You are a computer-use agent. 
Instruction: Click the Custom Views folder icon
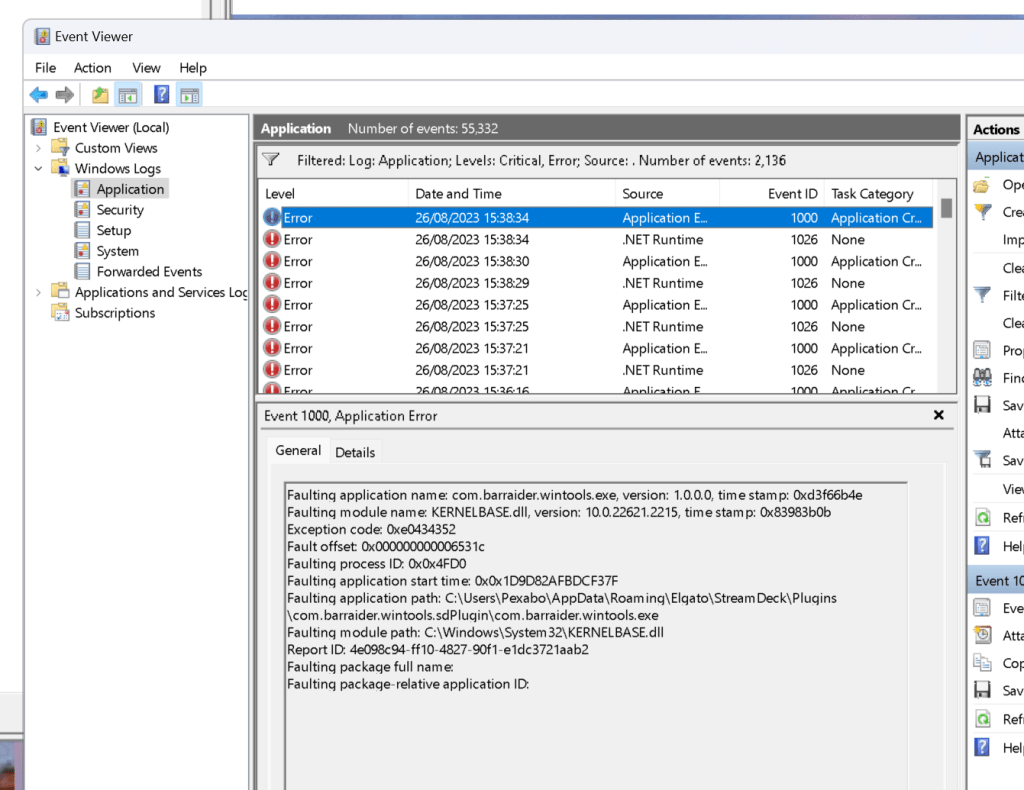[x=60, y=147]
